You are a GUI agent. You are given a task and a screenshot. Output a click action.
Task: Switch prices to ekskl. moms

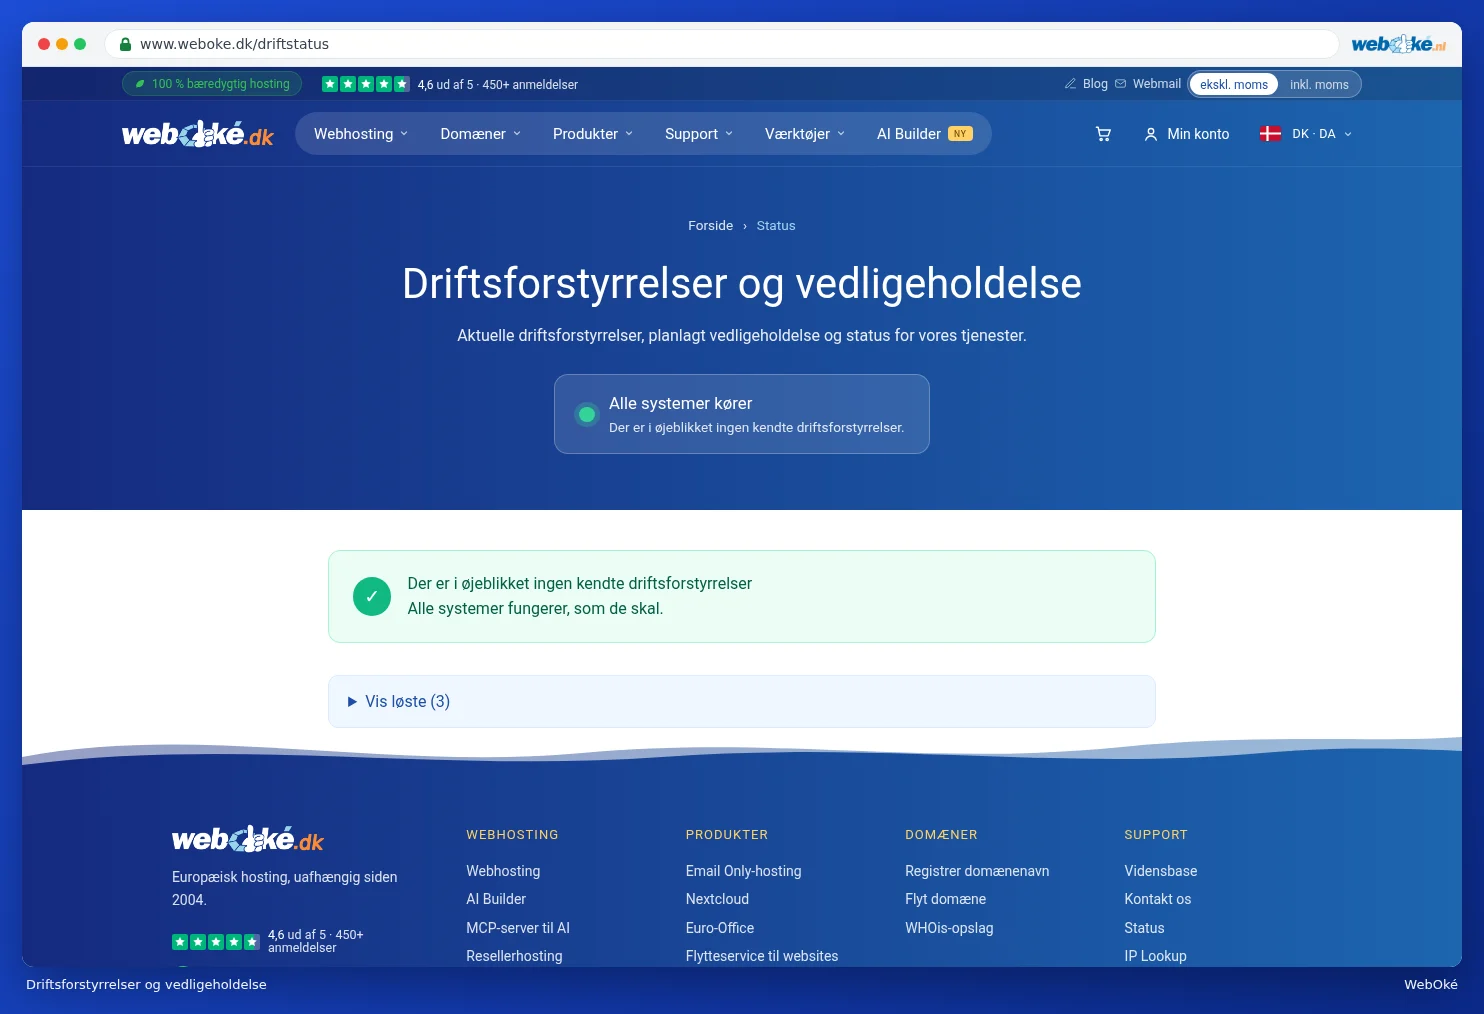1234,84
